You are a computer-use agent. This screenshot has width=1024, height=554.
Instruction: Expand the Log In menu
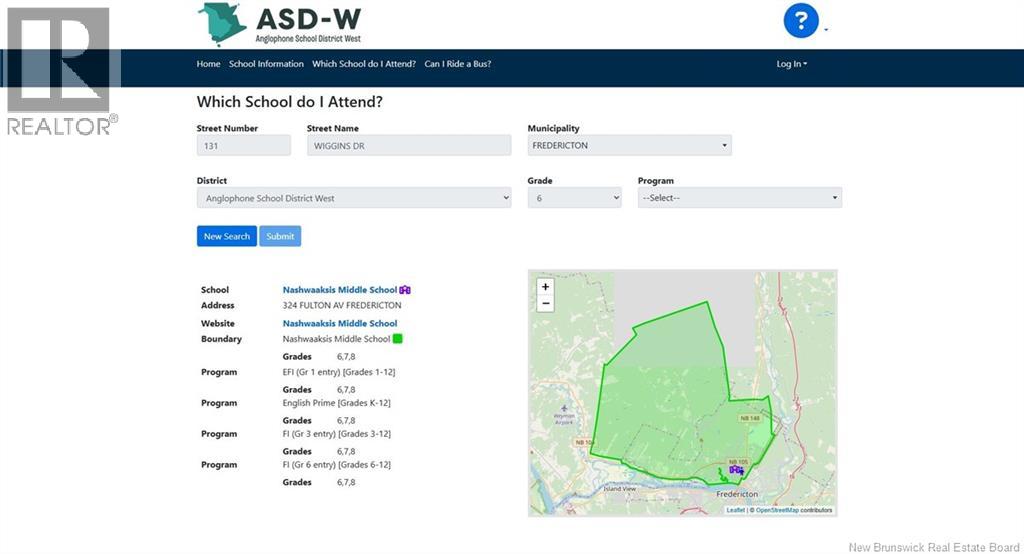791,64
